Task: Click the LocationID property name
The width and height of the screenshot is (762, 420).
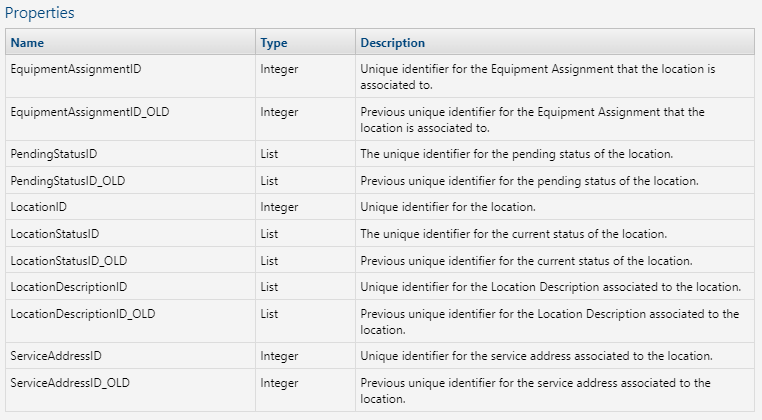Action: click(x=38, y=207)
